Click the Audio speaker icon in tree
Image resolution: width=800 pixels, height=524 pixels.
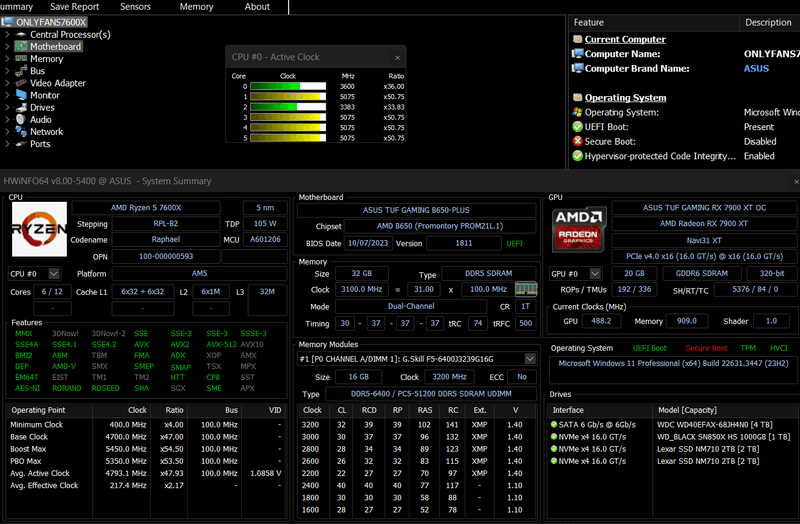tap(21, 119)
